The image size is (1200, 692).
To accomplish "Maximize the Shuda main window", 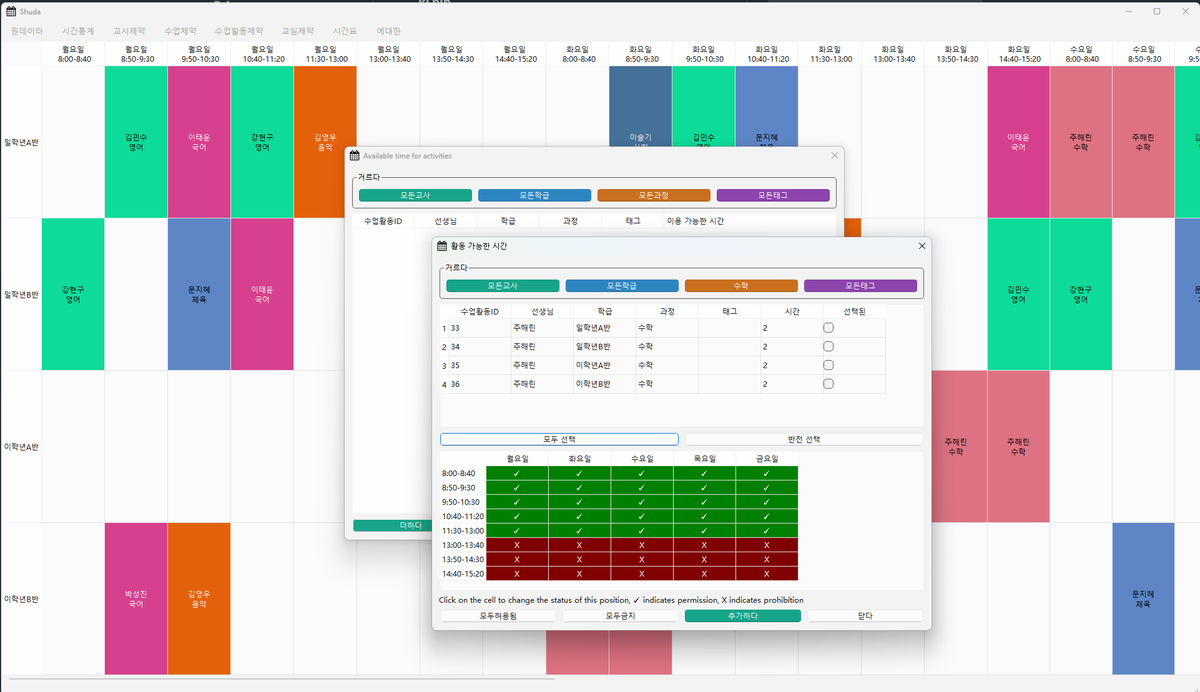I will (1157, 11).
